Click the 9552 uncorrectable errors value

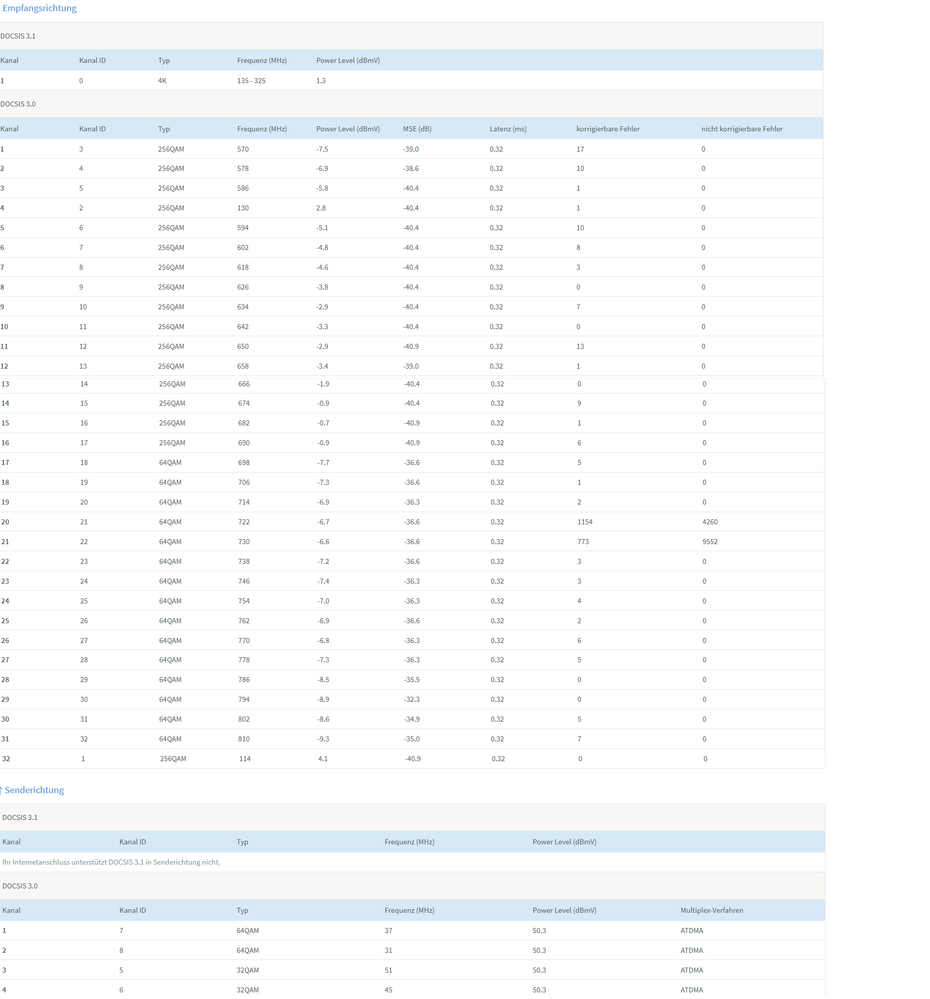coord(710,542)
